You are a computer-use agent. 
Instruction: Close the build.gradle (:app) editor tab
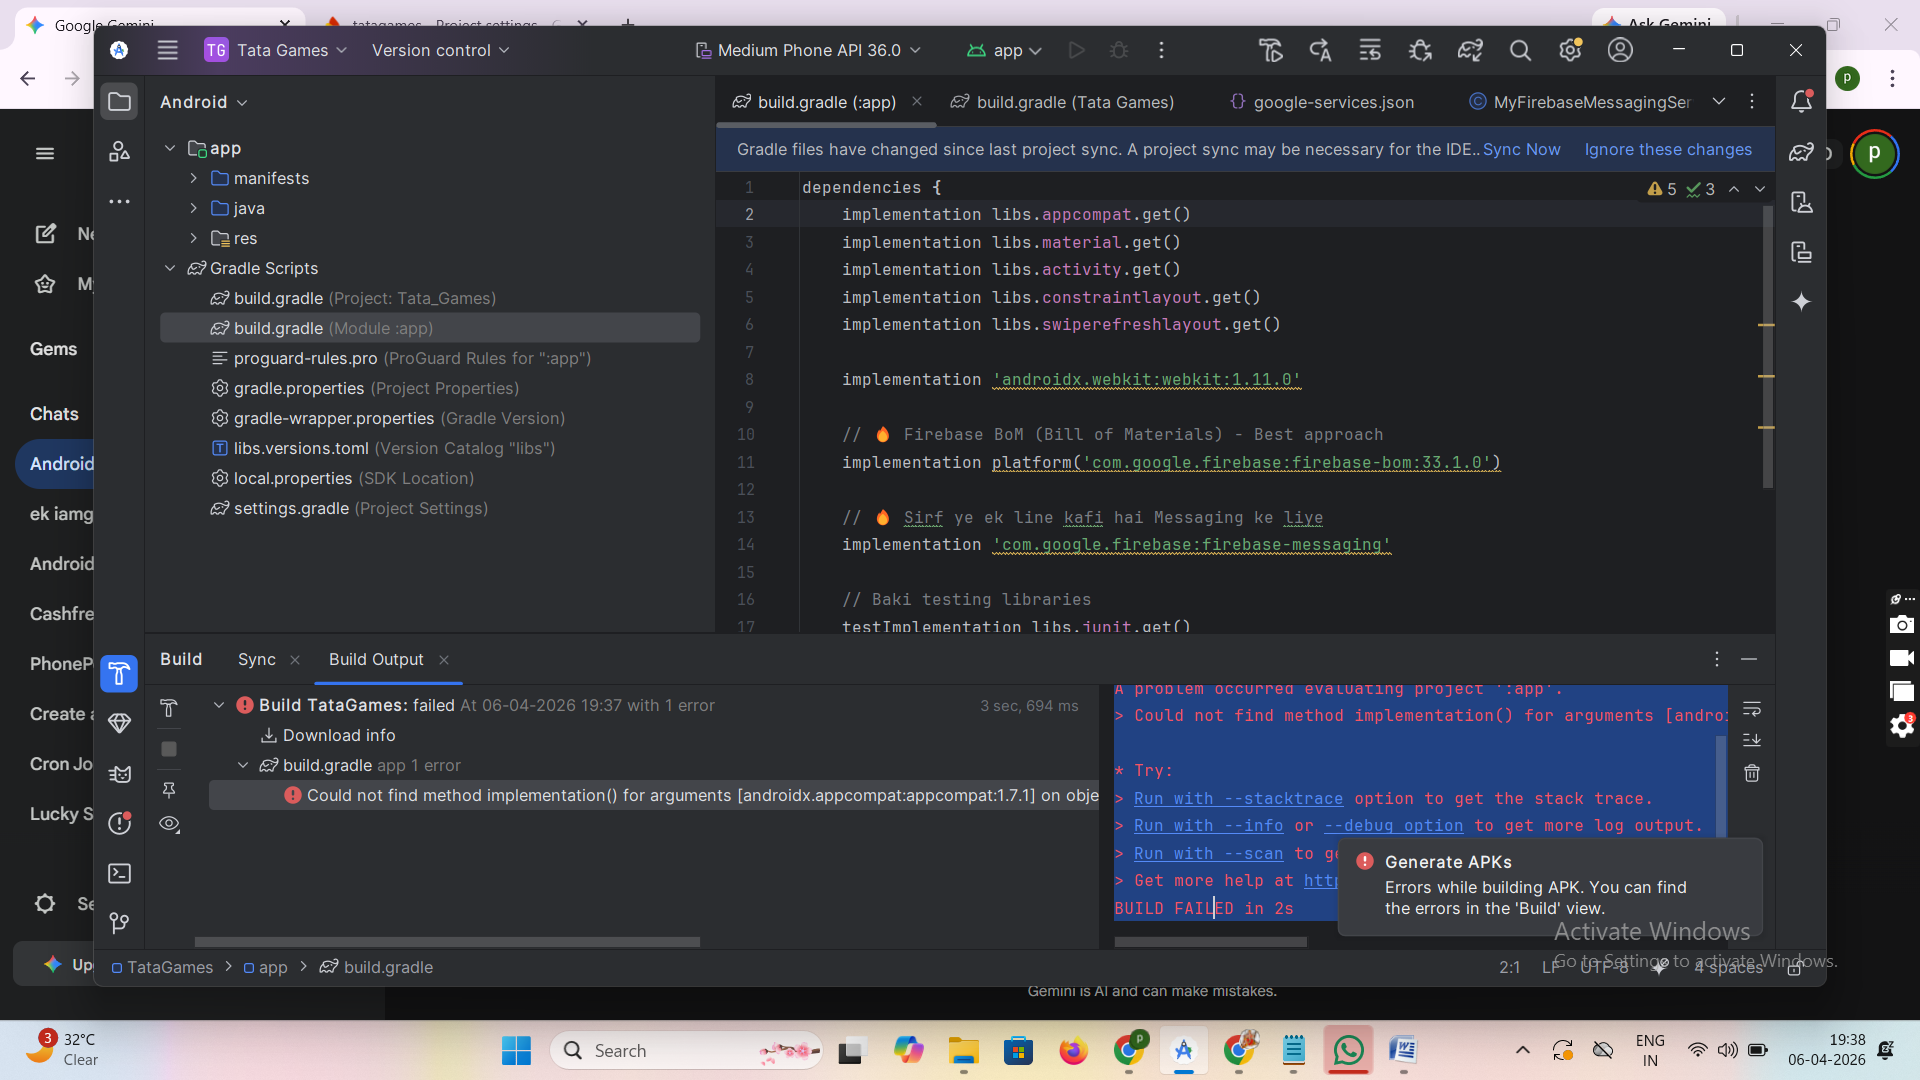917,101
